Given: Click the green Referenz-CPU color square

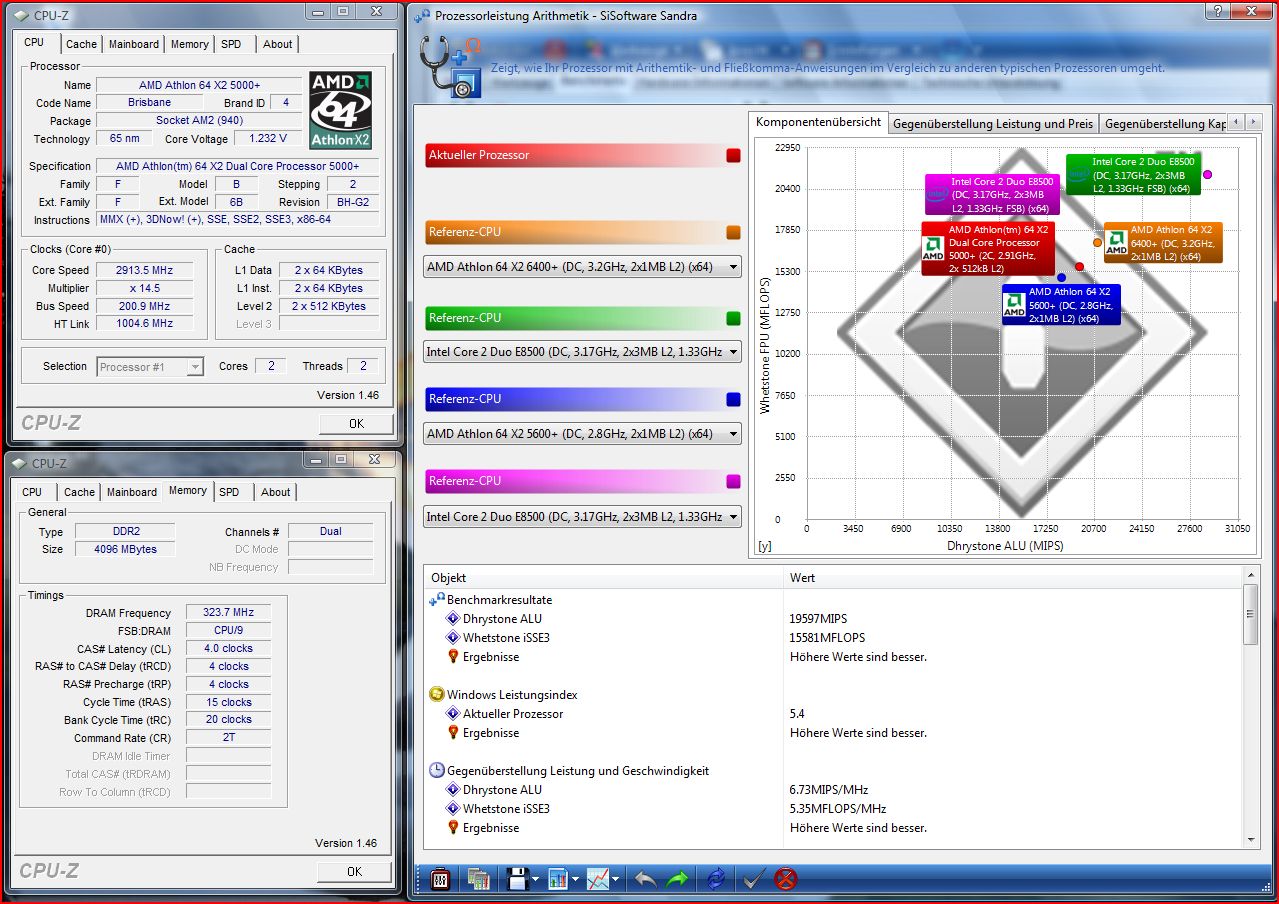Looking at the screenshot, I should [x=733, y=318].
